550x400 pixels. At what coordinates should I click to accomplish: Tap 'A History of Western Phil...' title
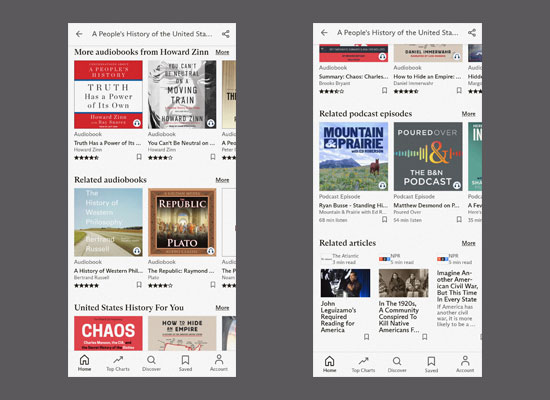coord(108,271)
